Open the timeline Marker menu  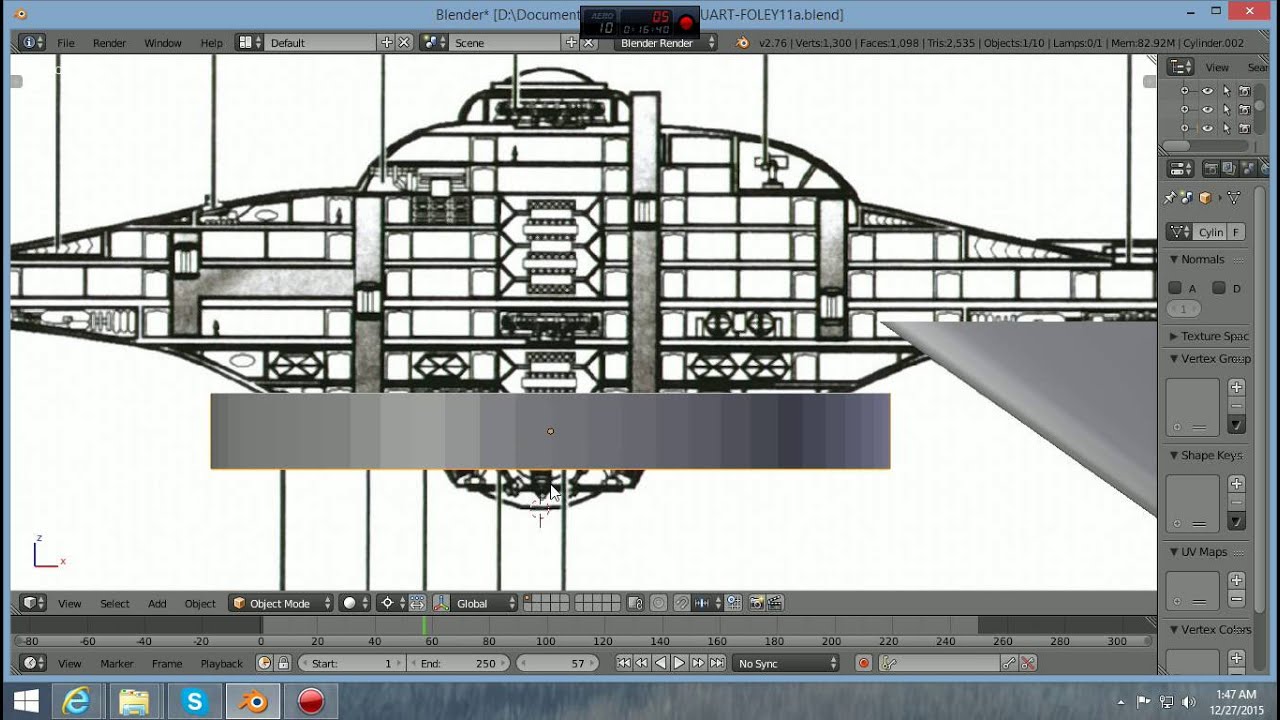[x=117, y=663]
